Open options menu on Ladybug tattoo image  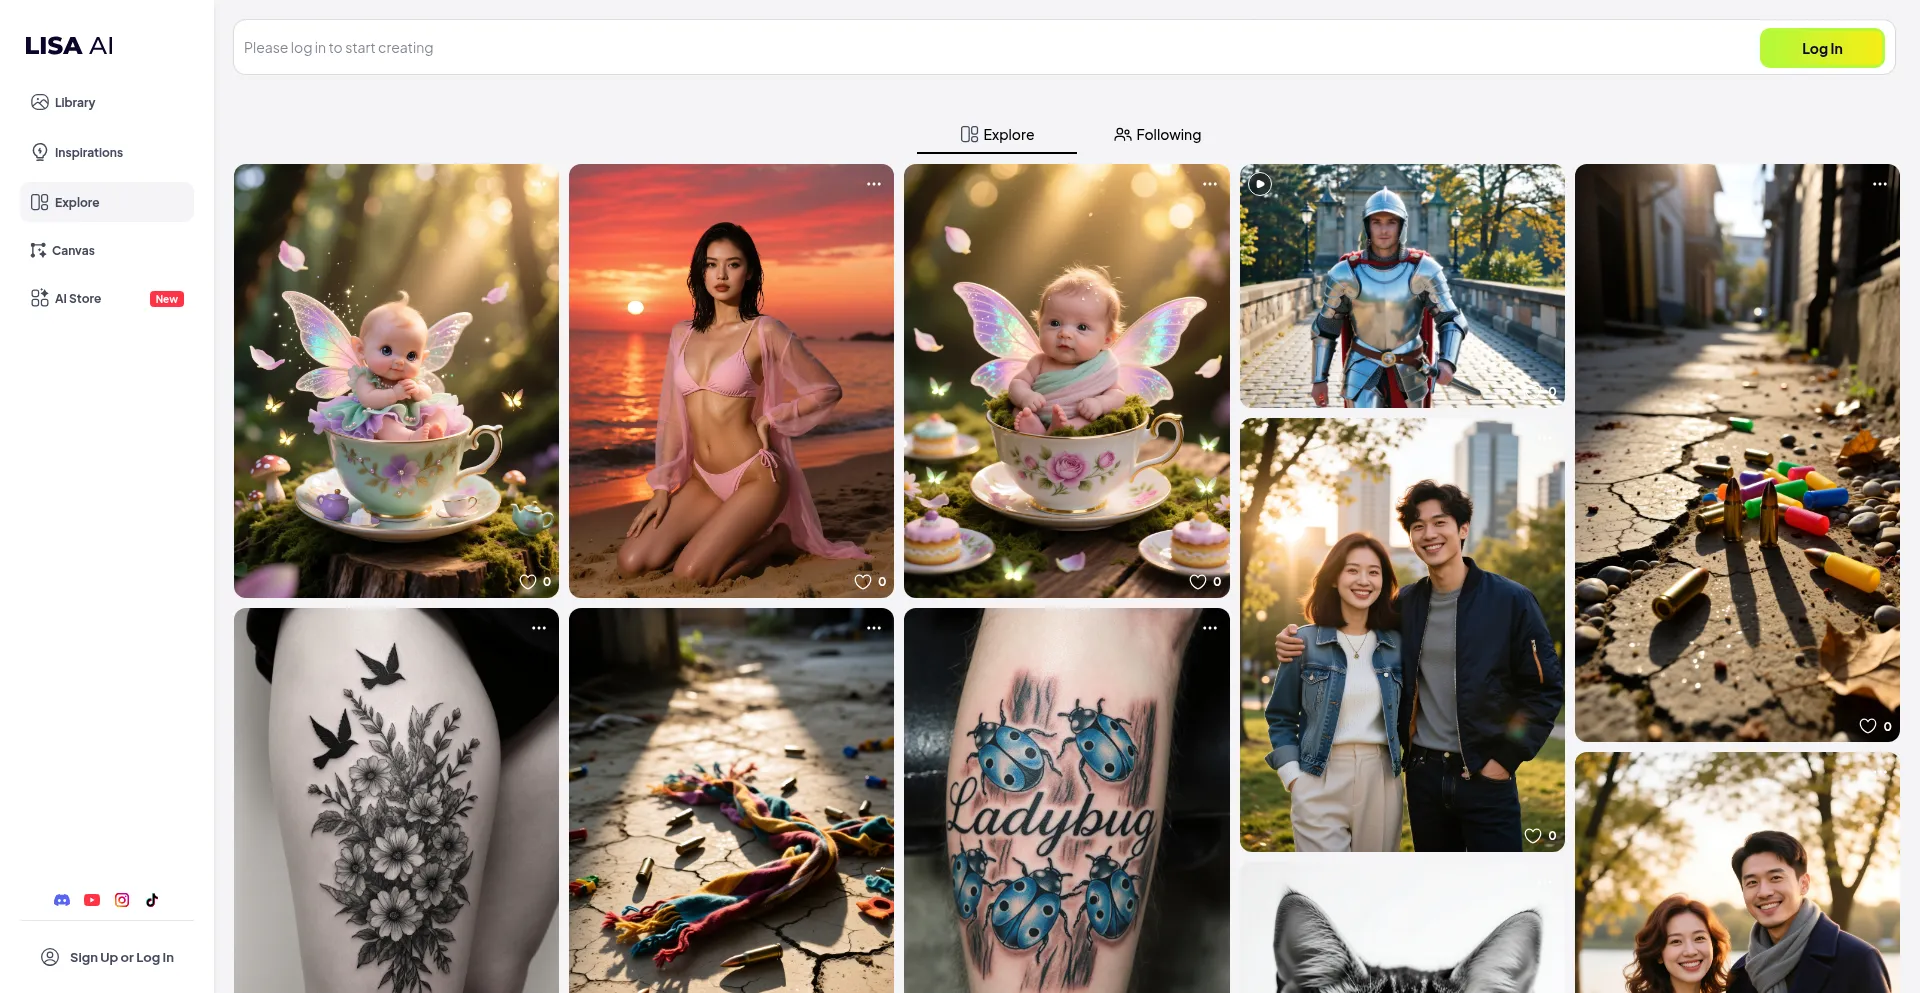1210,628
